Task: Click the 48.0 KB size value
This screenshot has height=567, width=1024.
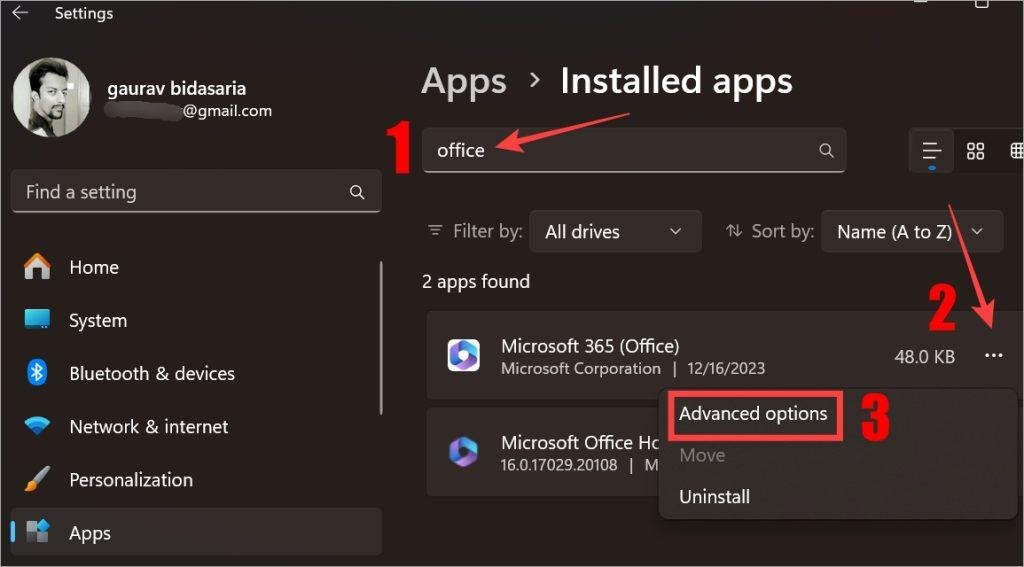Action: [x=924, y=357]
